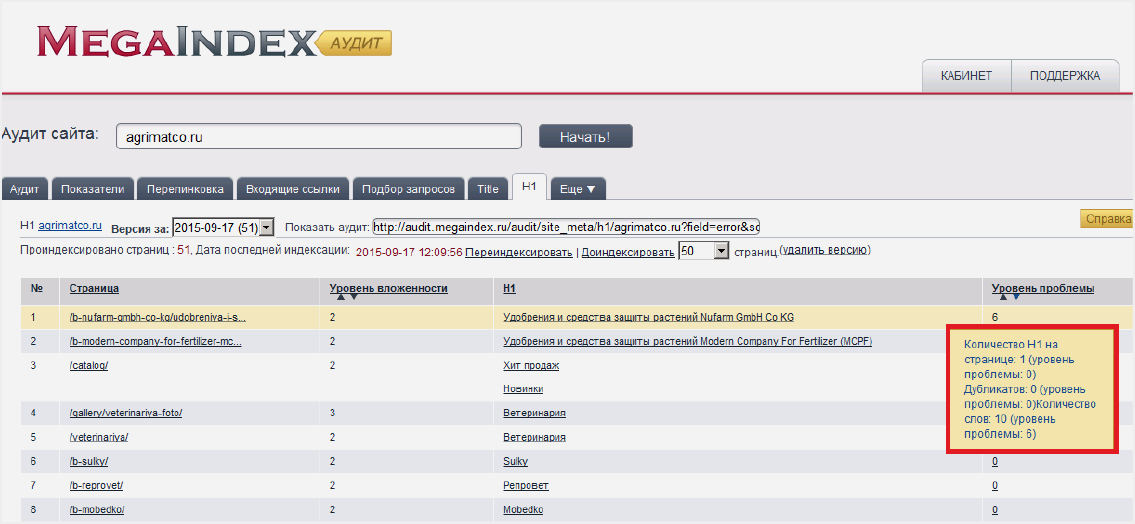Image resolution: width=1135 pixels, height=524 pixels.
Task: Click the Справка button
Action: [1107, 219]
